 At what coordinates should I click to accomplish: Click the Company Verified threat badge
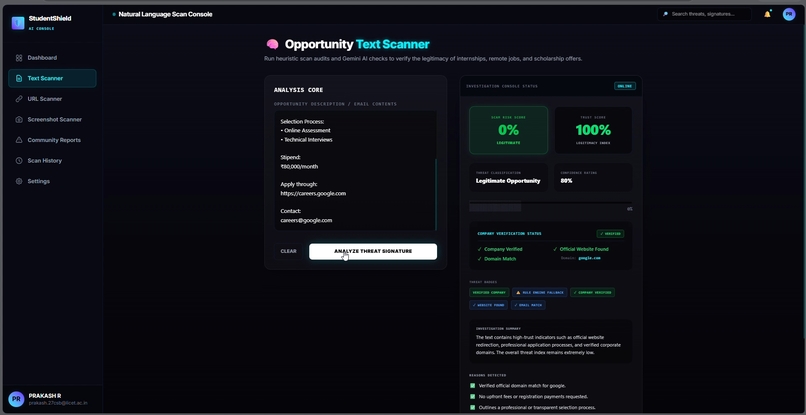[592, 292]
